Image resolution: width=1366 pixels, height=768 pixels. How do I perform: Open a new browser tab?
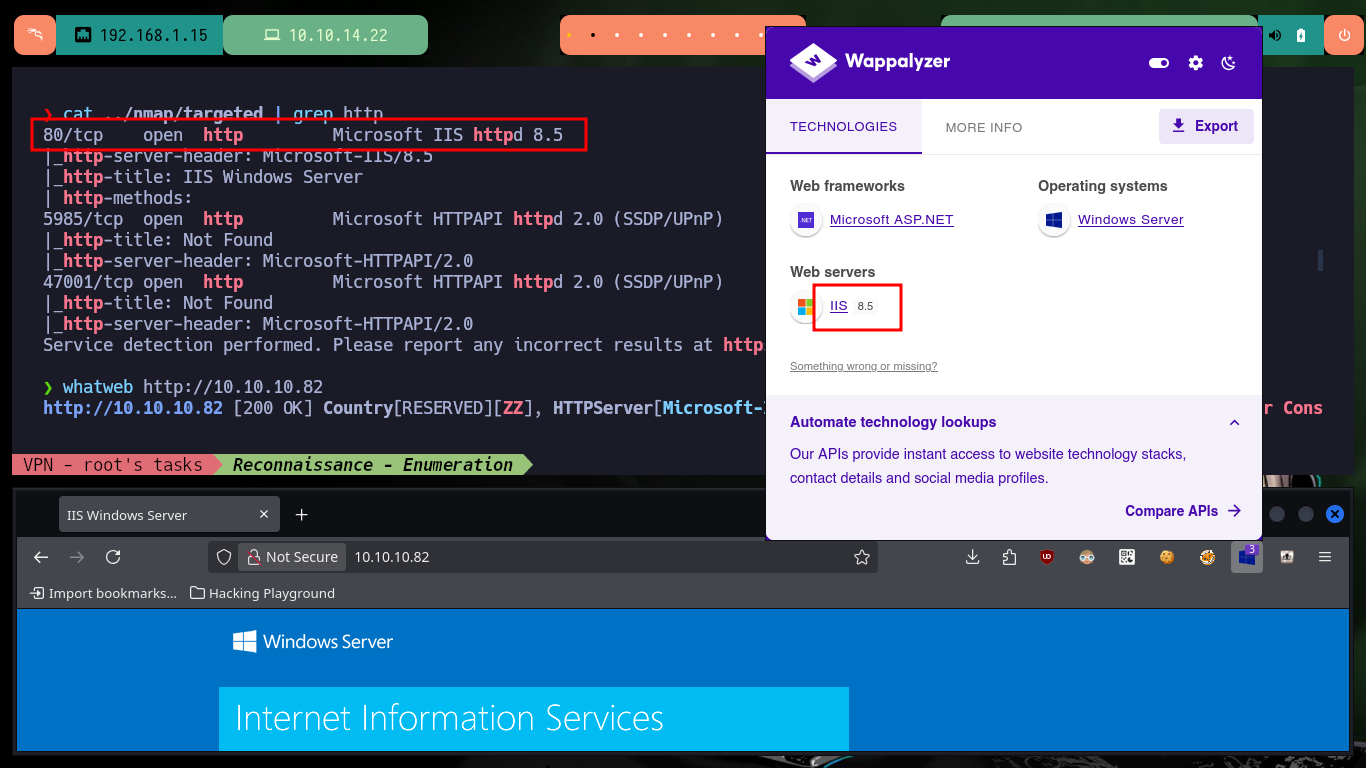(302, 515)
